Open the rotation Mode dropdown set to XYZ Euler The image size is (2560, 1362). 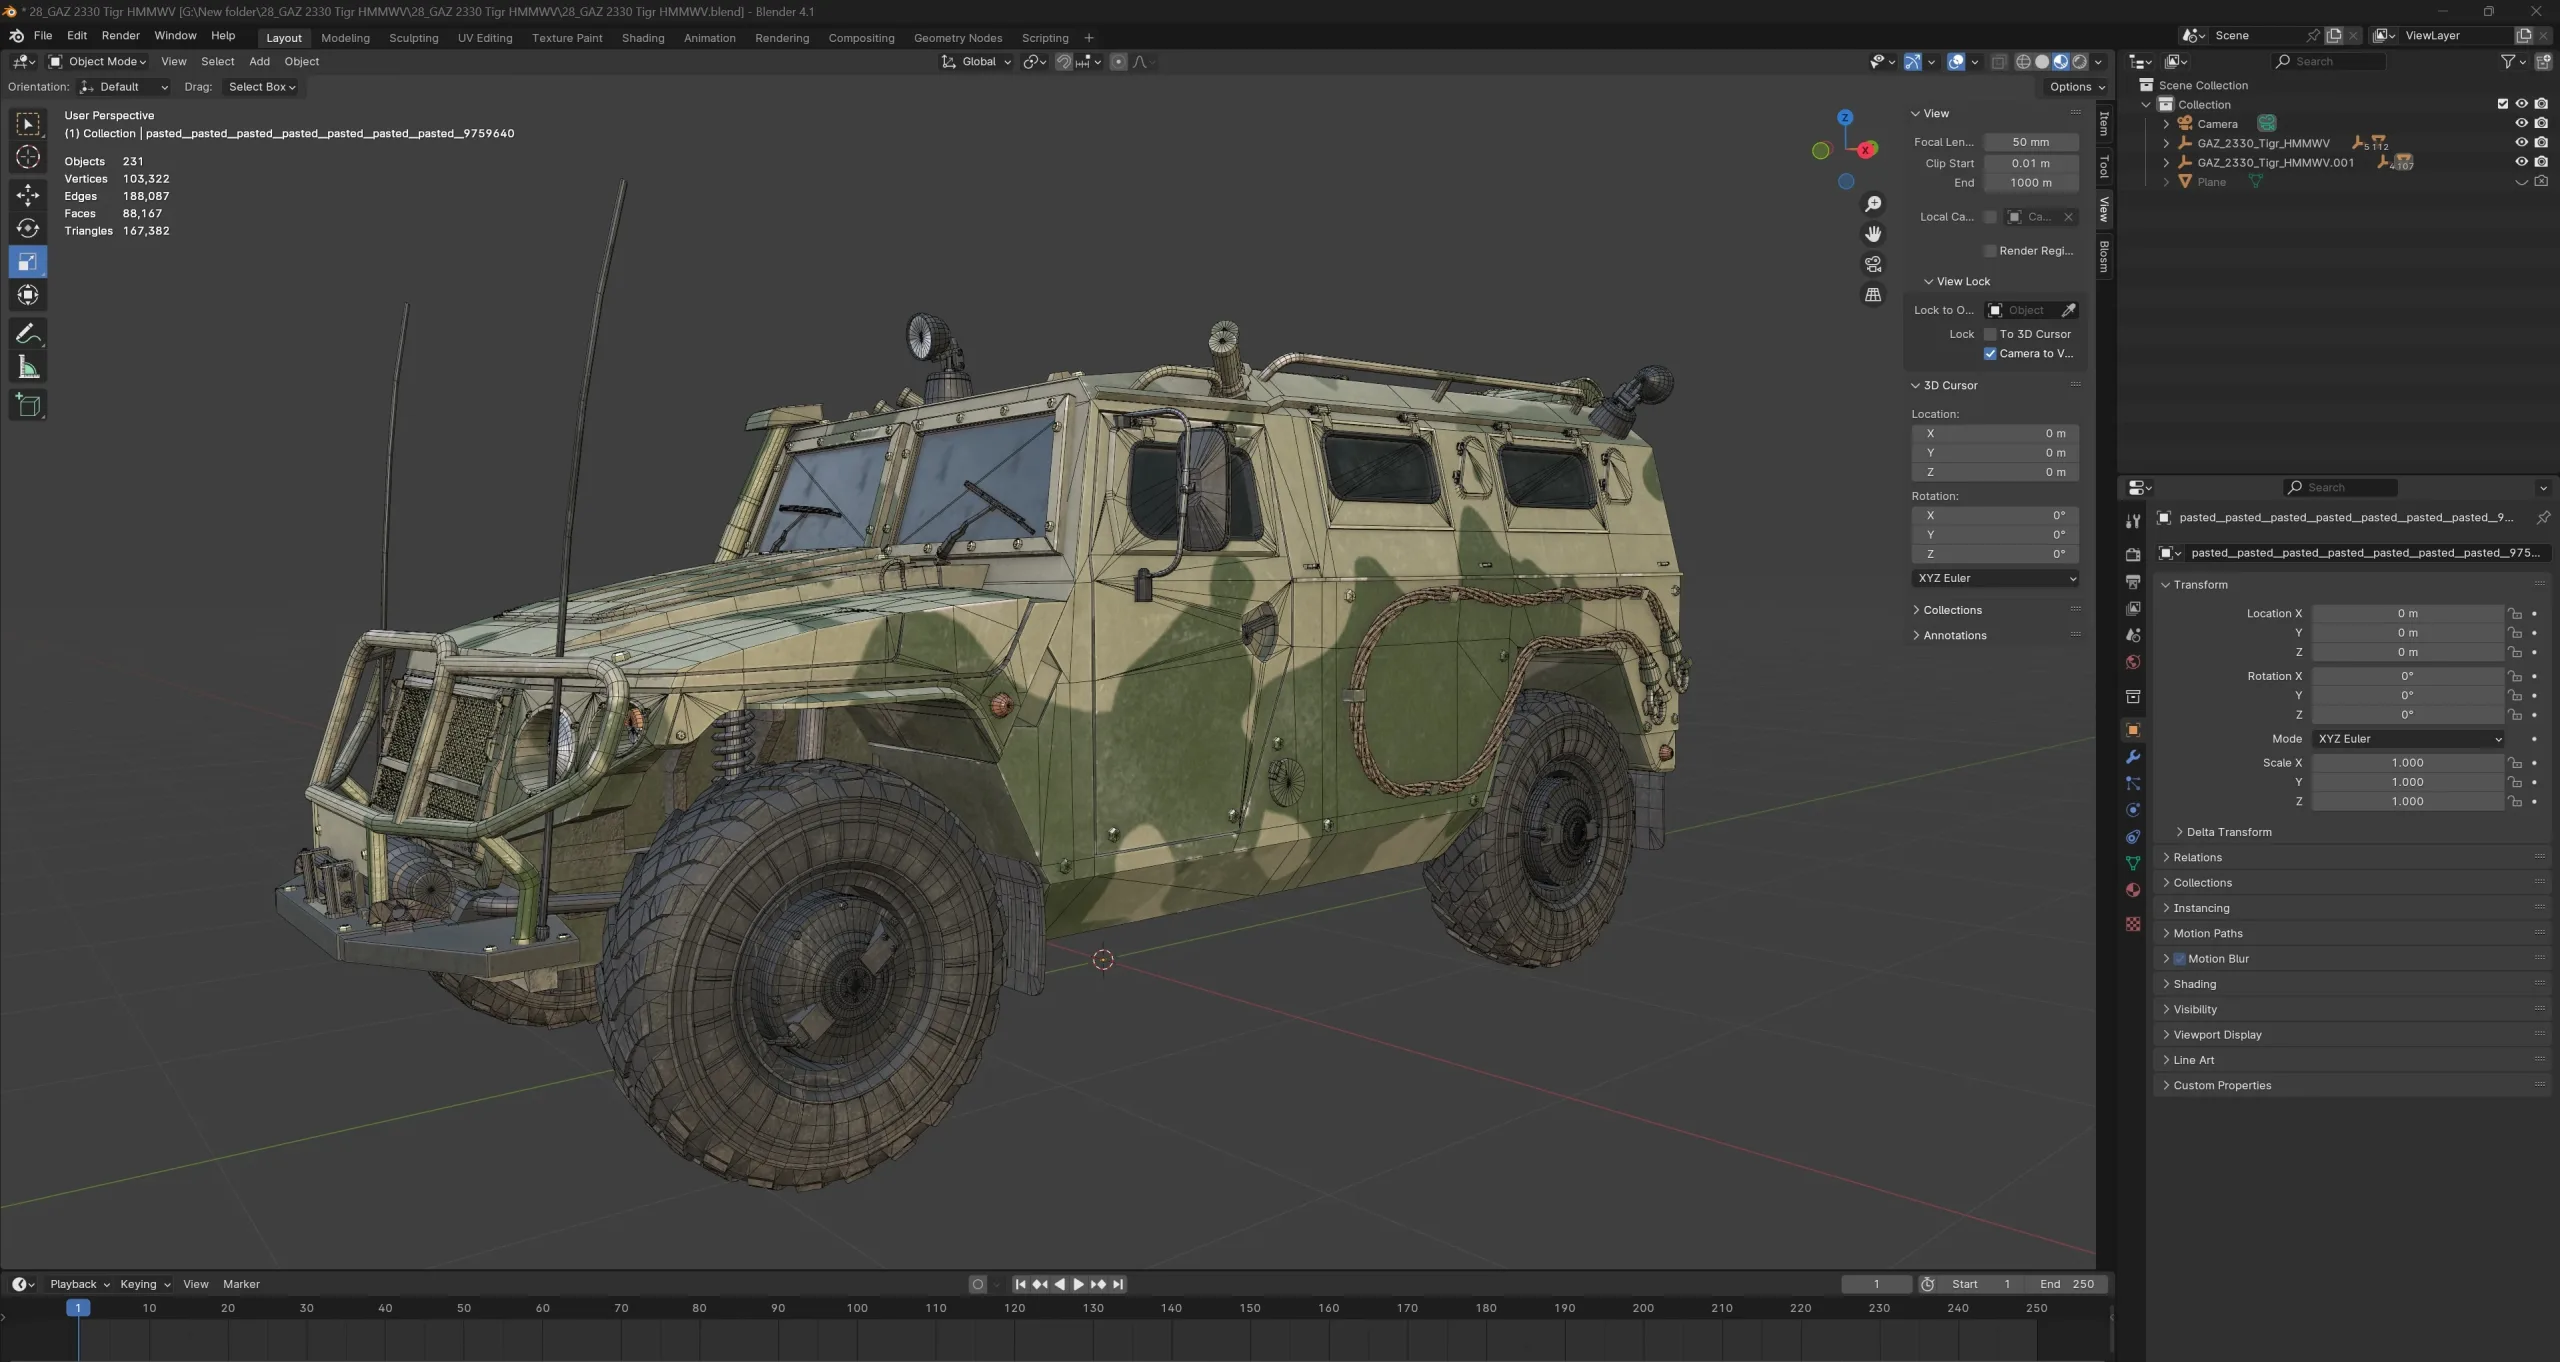pyautogui.click(x=2407, y=738)
